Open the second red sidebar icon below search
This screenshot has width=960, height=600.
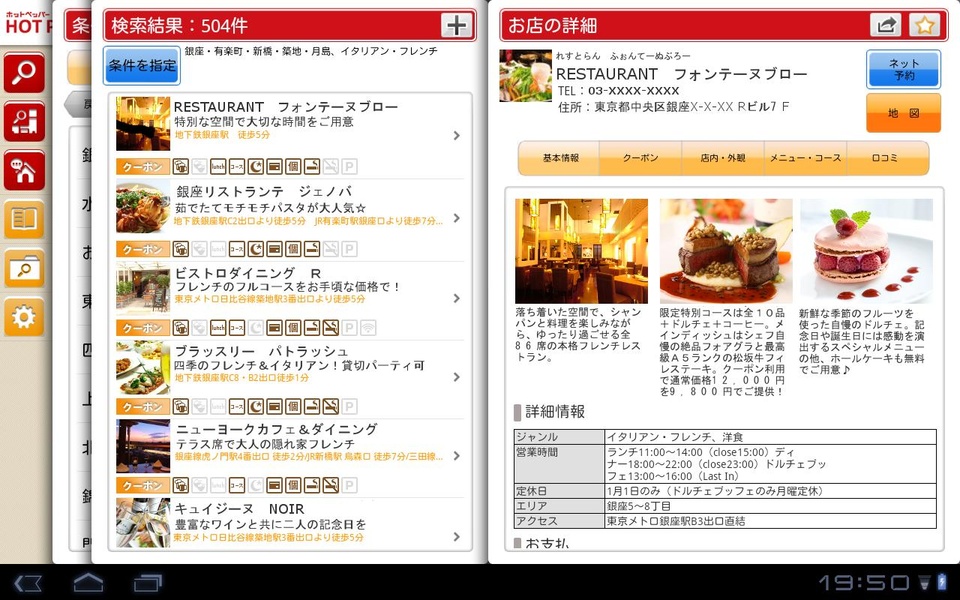click(x=24, y=121)
